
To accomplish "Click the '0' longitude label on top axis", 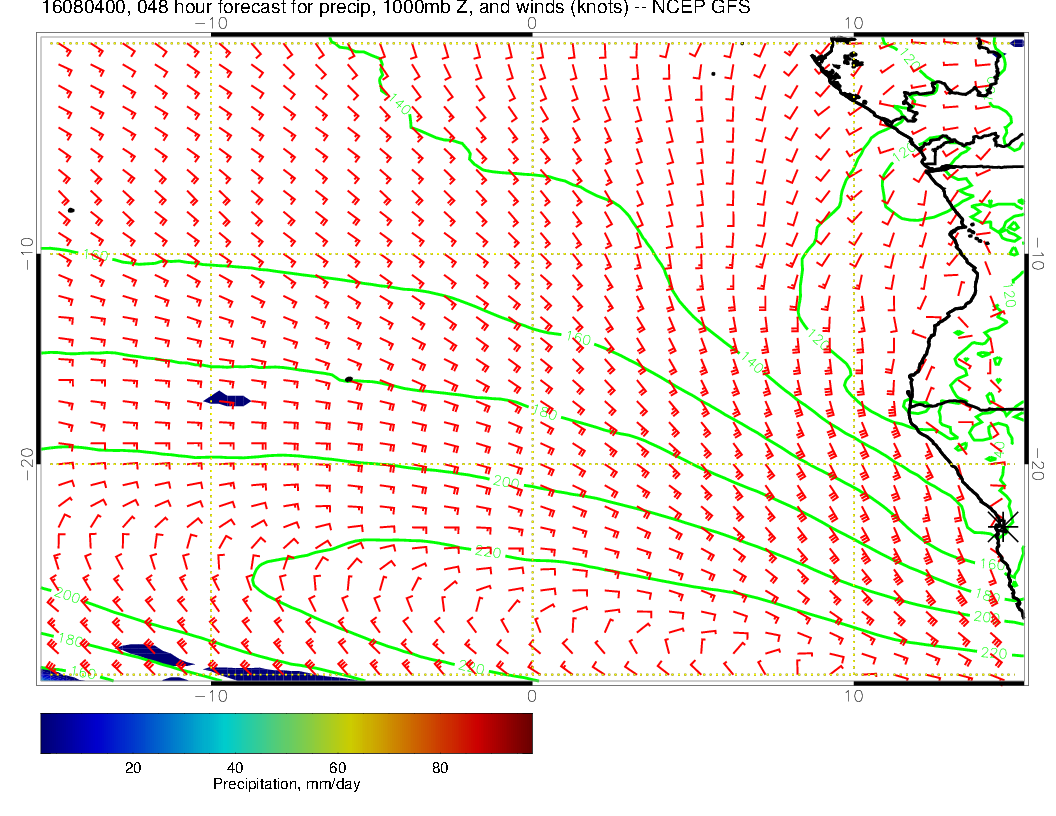I will [x=532, y=24].
